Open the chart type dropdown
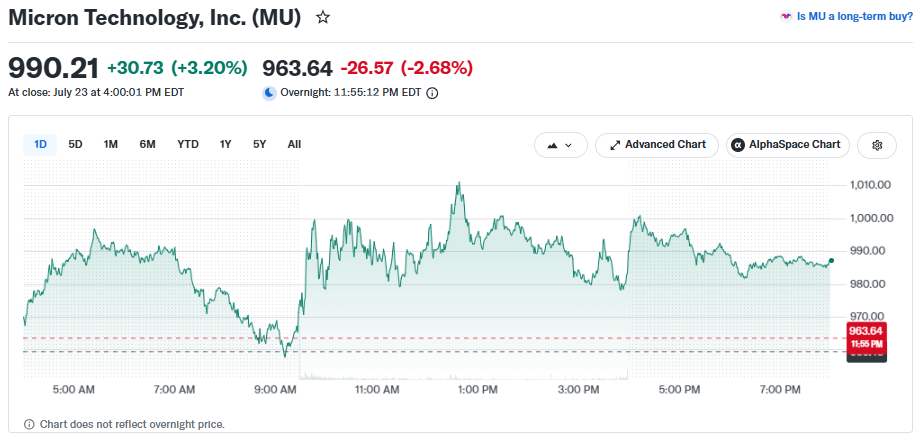 point(560,145)
